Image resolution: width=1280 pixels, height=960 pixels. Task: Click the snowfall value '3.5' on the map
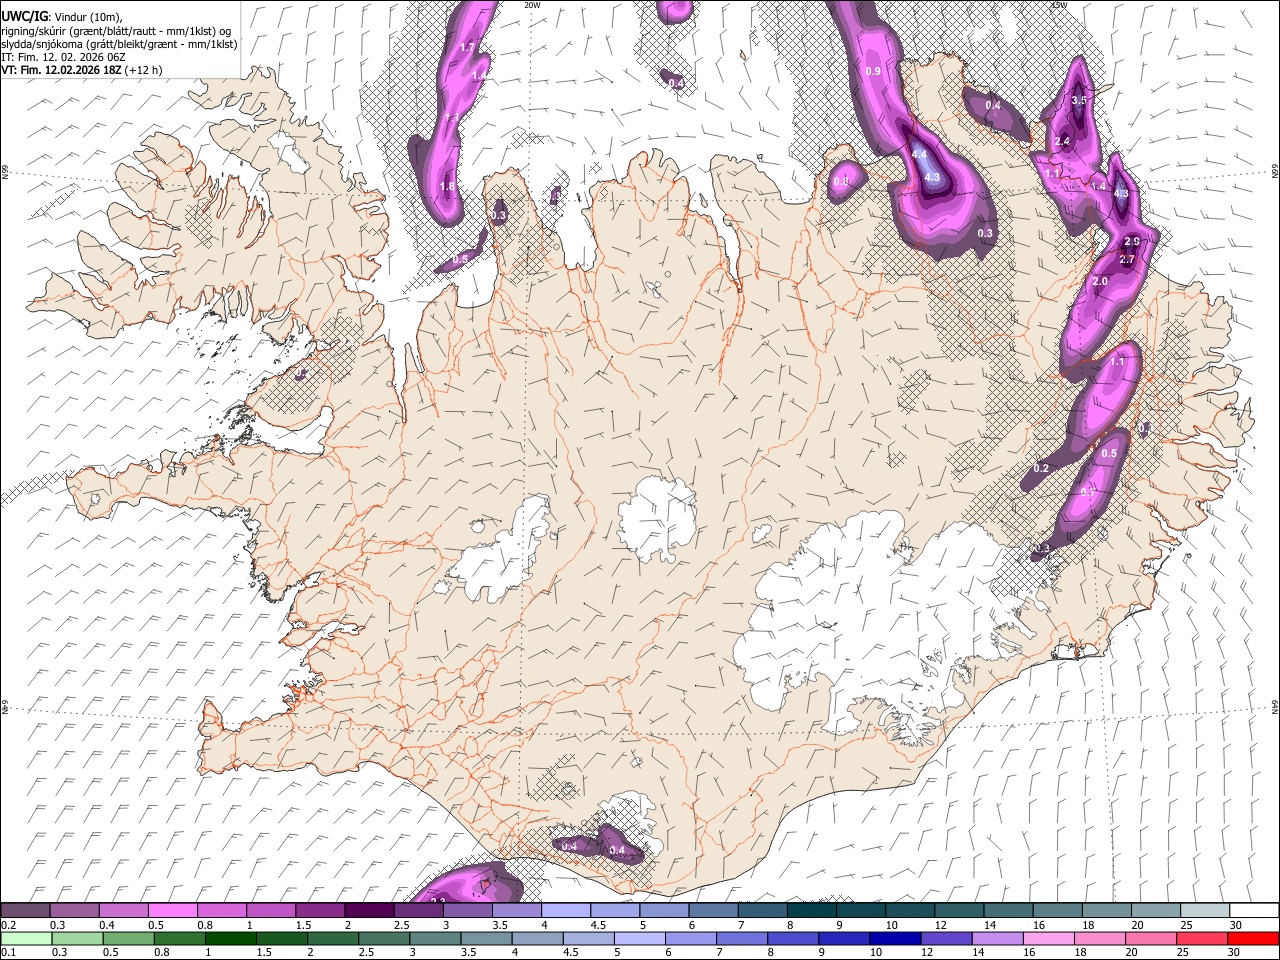click(x=1079, y=101)
